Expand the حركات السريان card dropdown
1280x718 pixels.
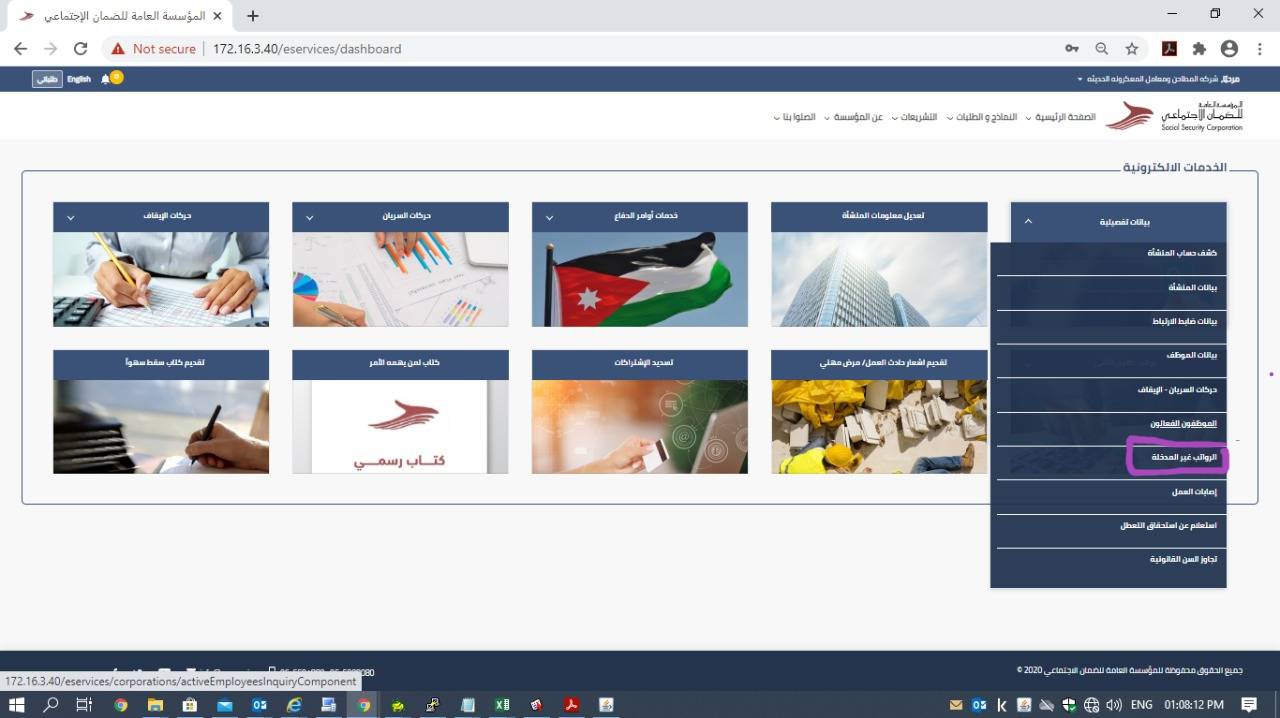click(309, 217)
